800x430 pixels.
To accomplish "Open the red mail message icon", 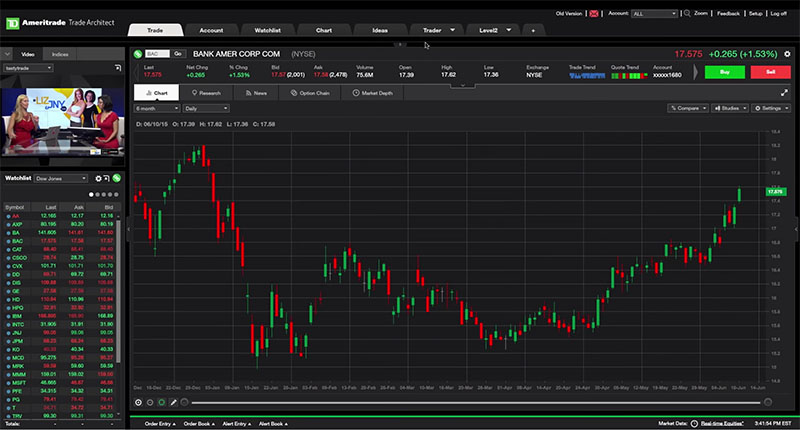I will [594, 14].
